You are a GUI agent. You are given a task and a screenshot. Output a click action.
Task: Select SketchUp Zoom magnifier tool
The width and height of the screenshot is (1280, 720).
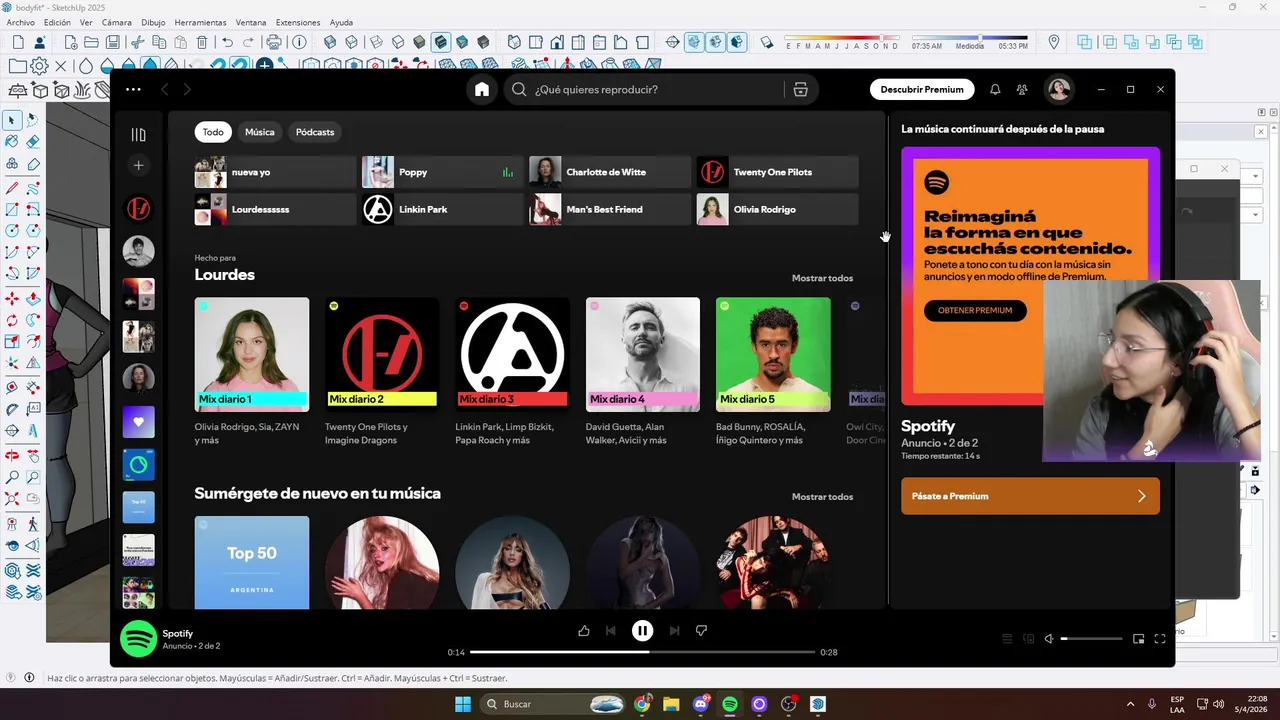pyautogui.click(x=12, y=477)
